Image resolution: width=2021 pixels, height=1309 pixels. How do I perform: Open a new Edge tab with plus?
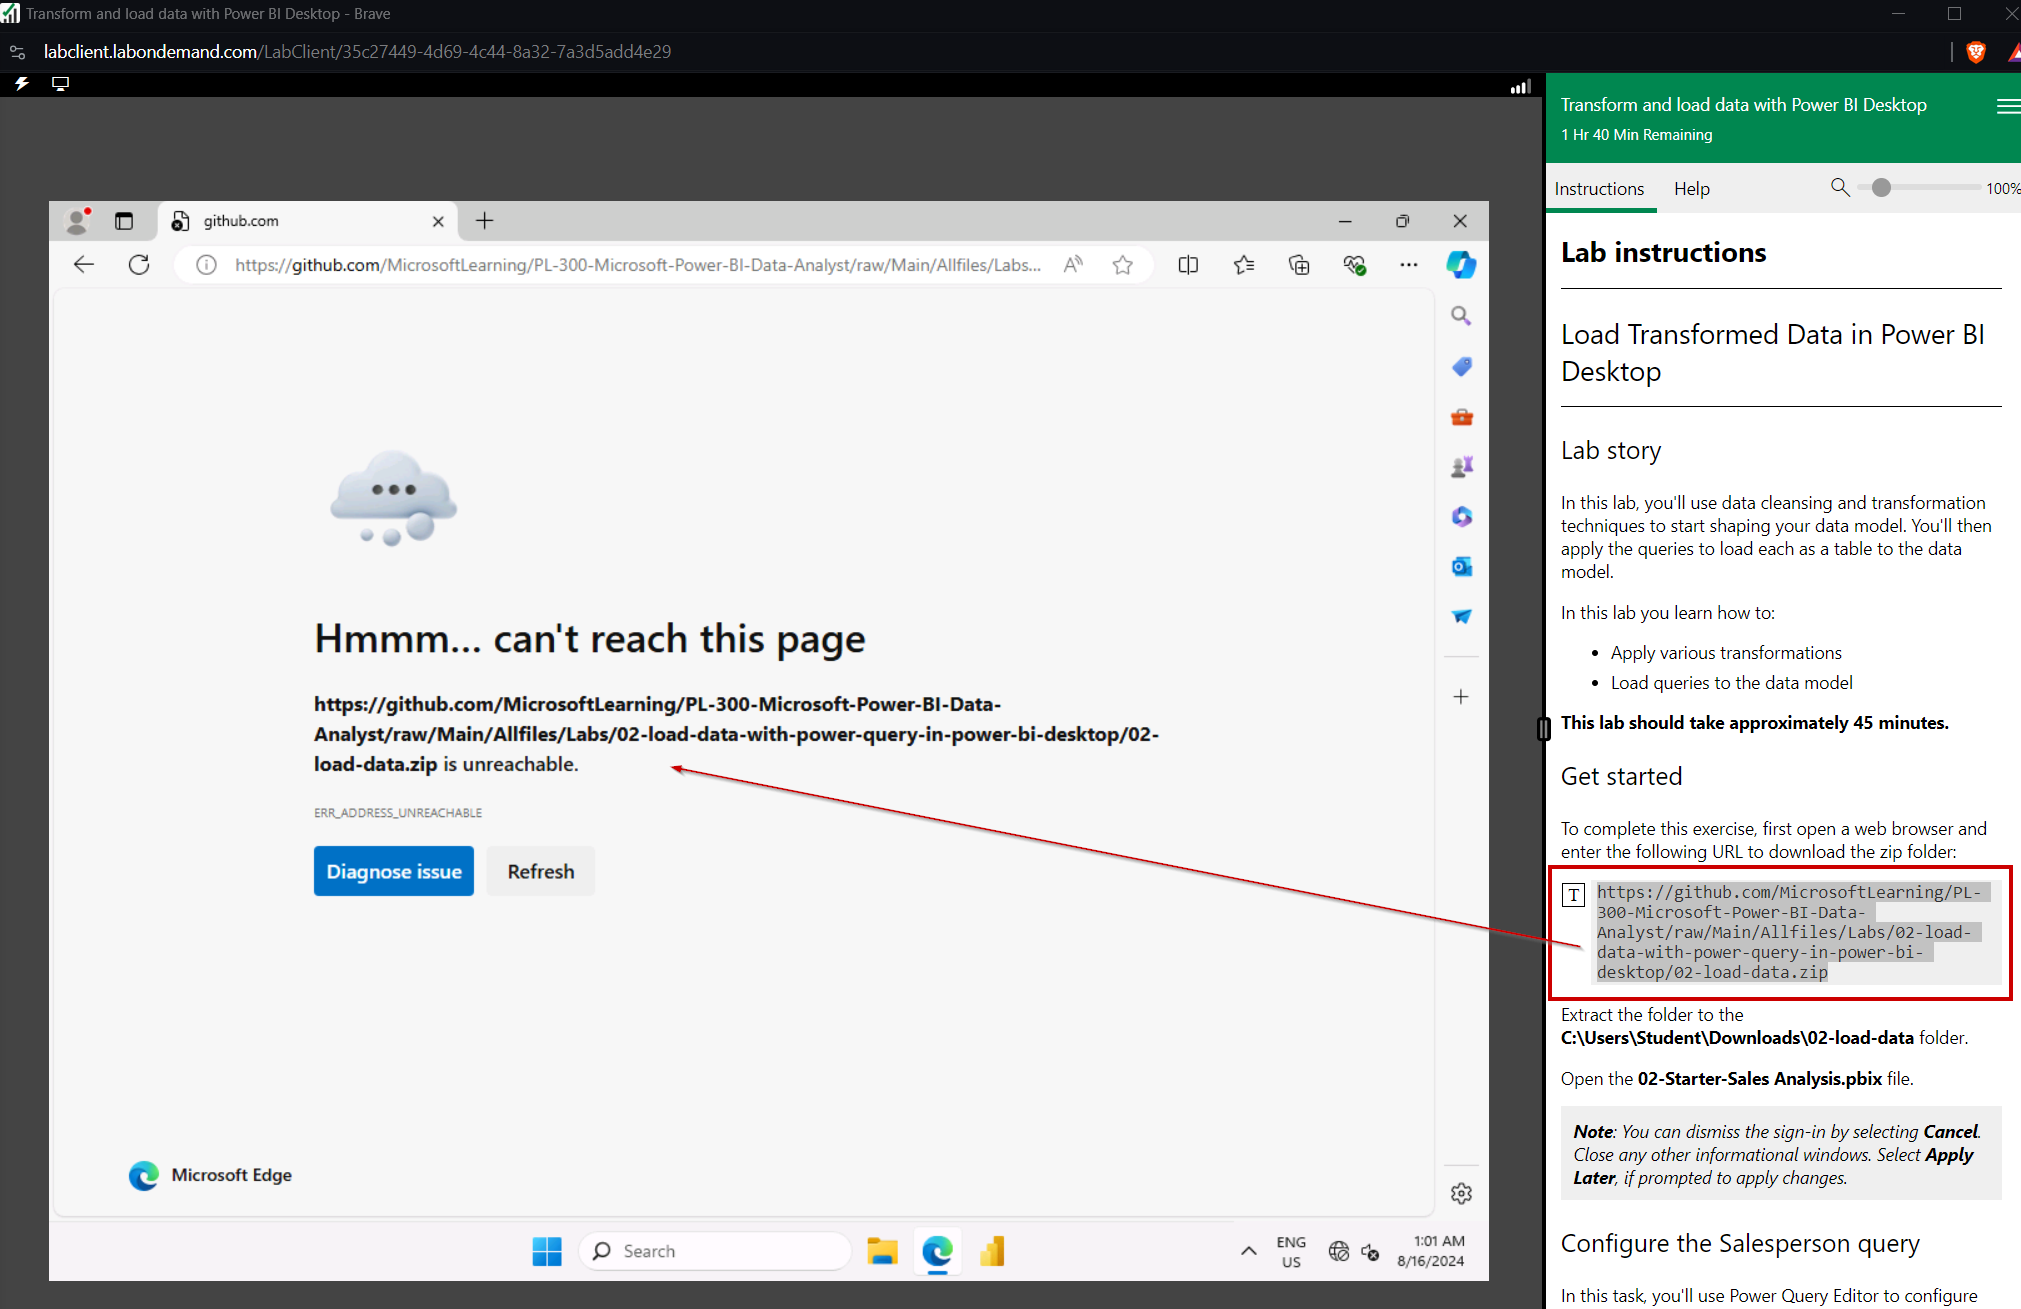[x=484, y=220]
